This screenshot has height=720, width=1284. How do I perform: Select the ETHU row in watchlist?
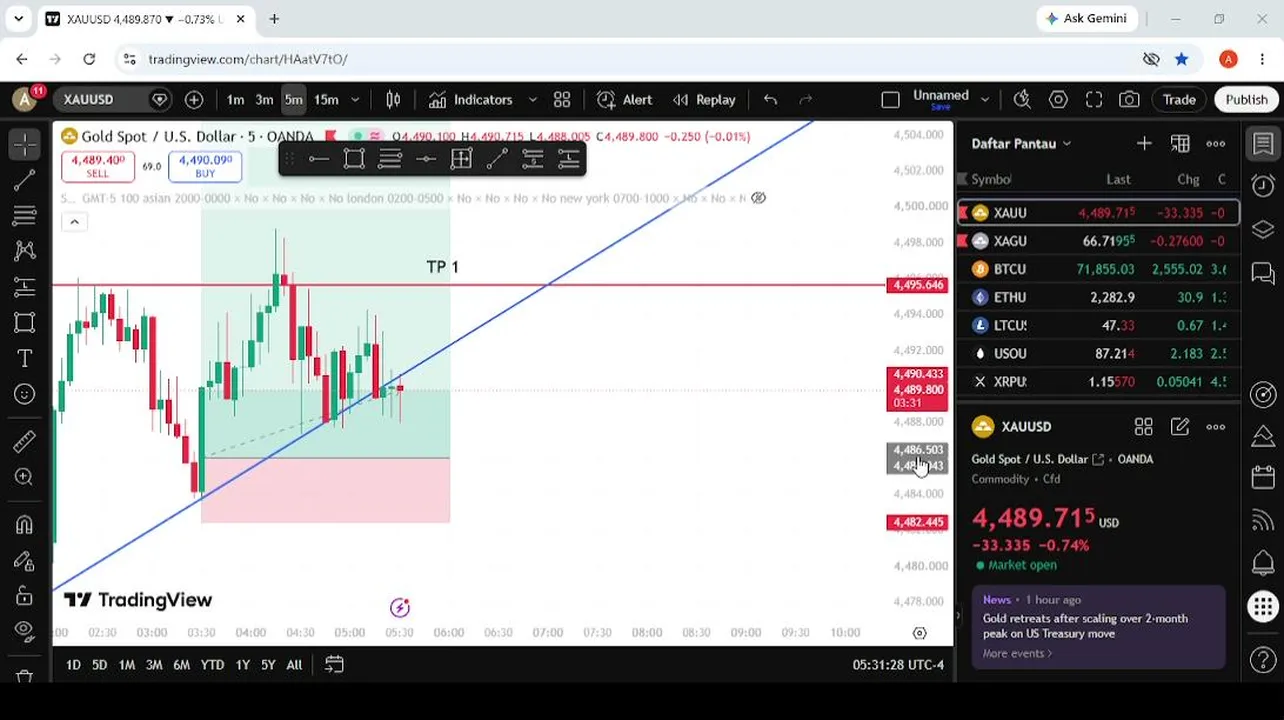(x=1099, y=297)
